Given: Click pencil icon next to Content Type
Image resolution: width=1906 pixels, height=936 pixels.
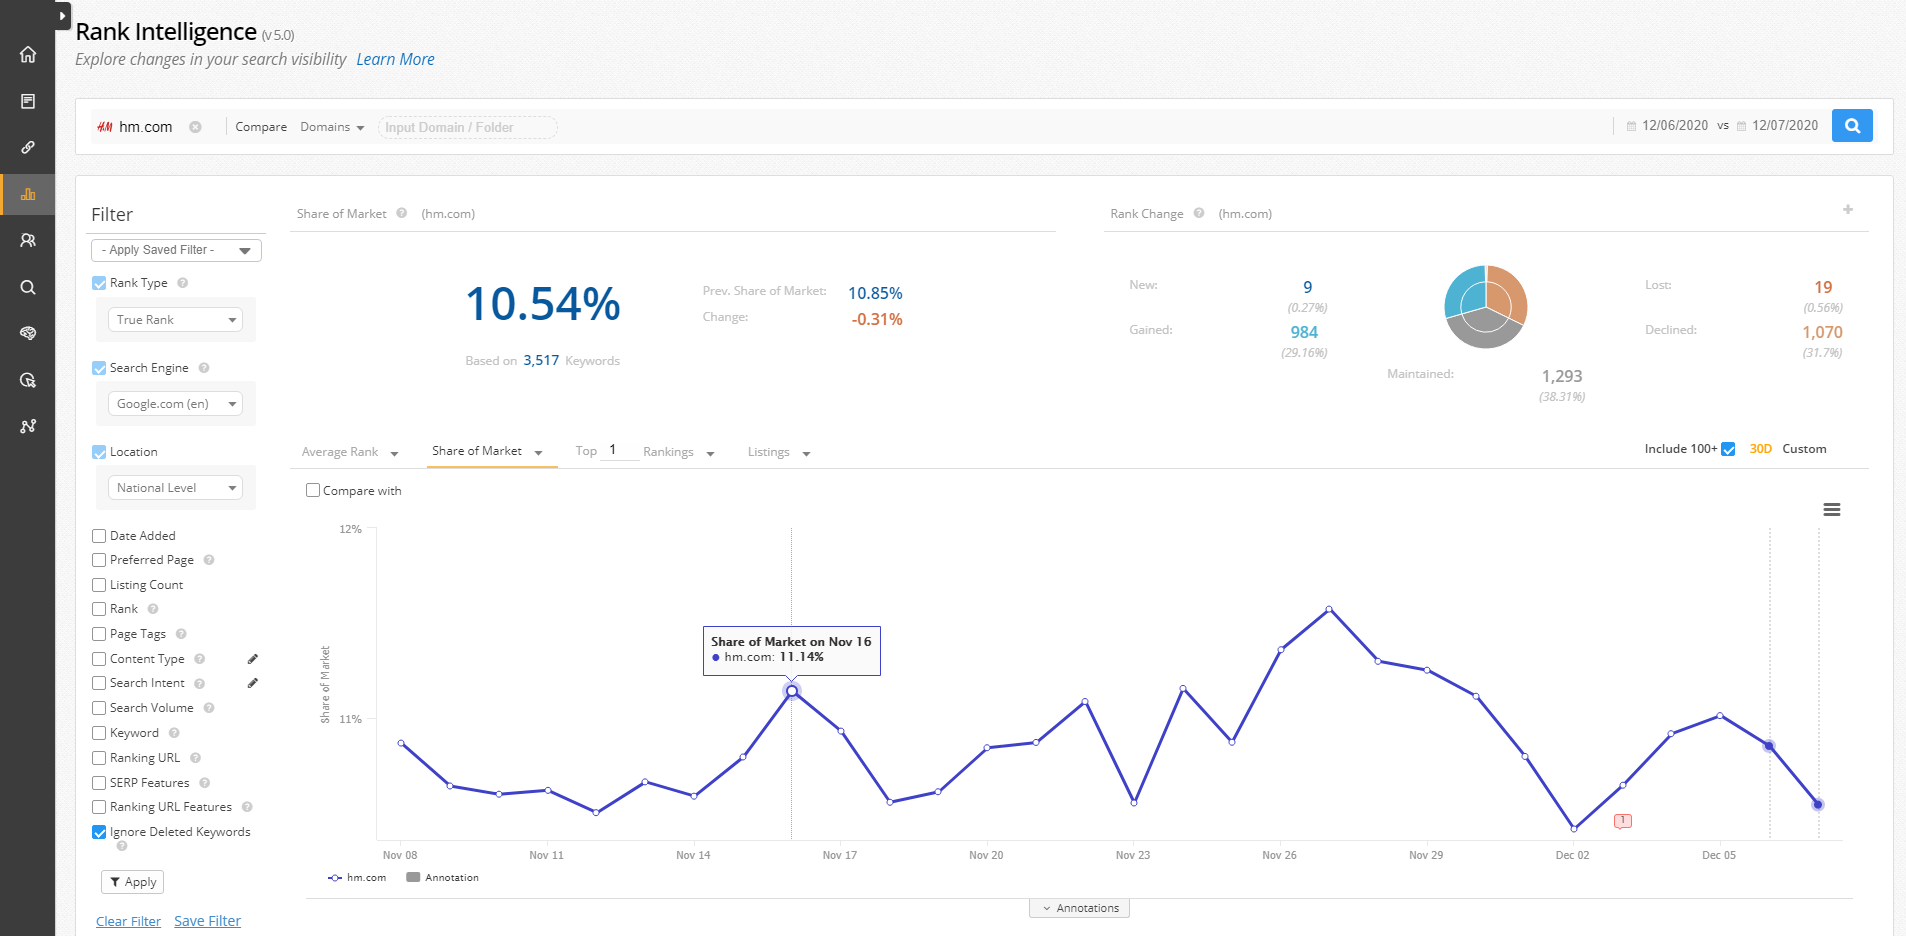Looking at the screenshot, I should coord(253,659).
